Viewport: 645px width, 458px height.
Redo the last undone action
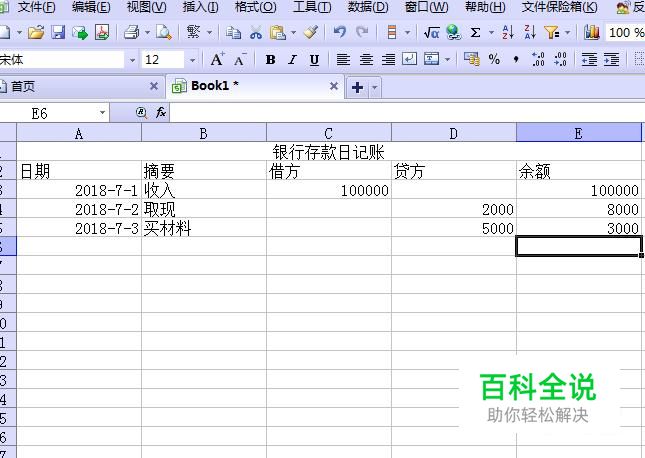click(362, 33)
